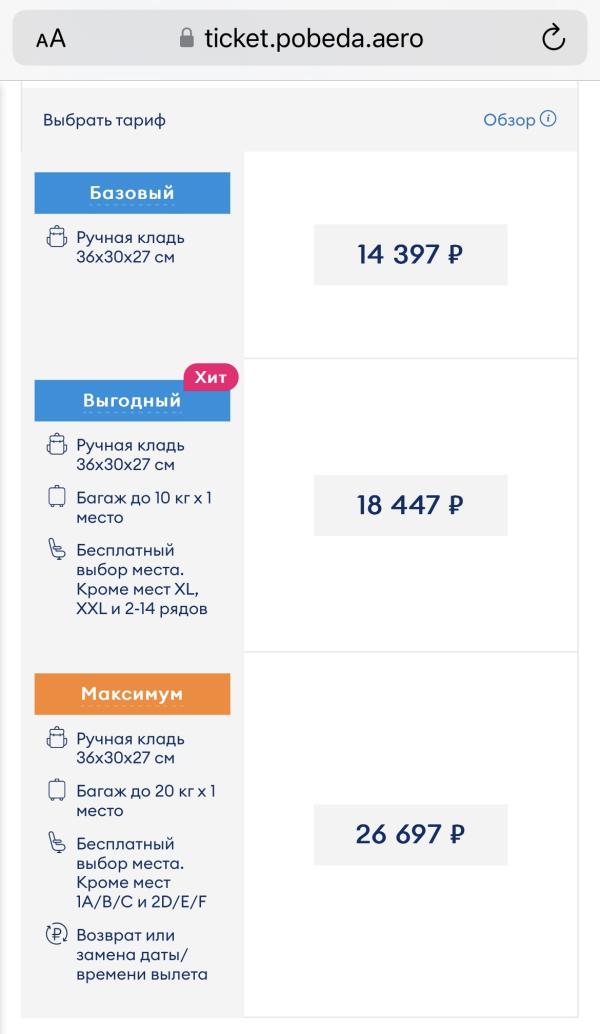Viewport: 600px width, 1034px height.
Task: Select the 14 397 ₽ price
Action: [x=410, y=254]
